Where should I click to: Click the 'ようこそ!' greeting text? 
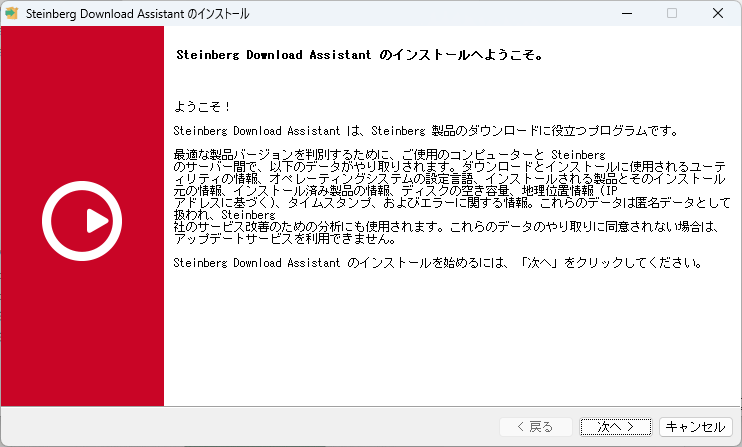coord(202,106)
